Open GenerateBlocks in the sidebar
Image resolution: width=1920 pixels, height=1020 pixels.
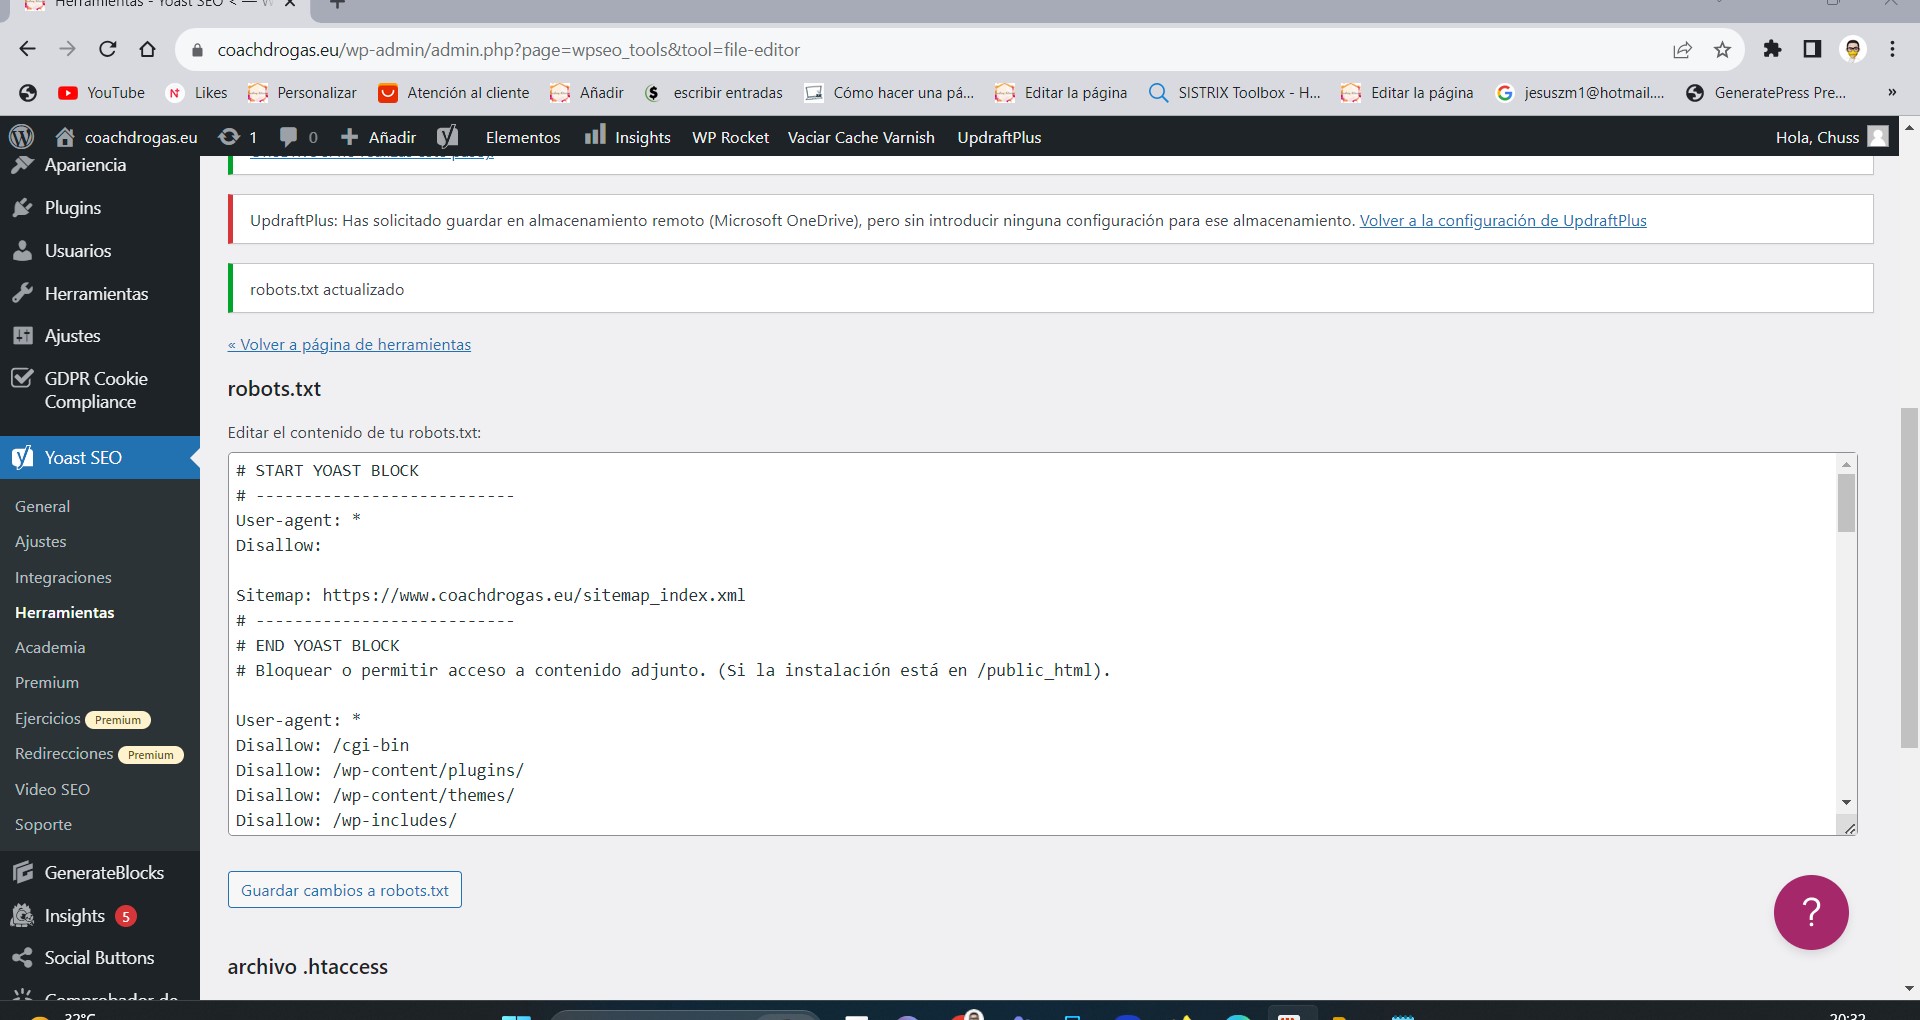pos(104,873)
